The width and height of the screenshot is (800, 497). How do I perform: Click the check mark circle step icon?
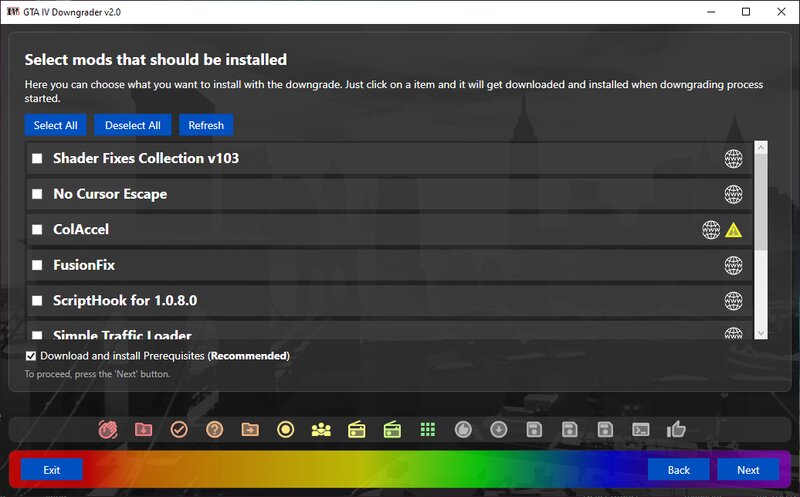[x=179, y=430]
